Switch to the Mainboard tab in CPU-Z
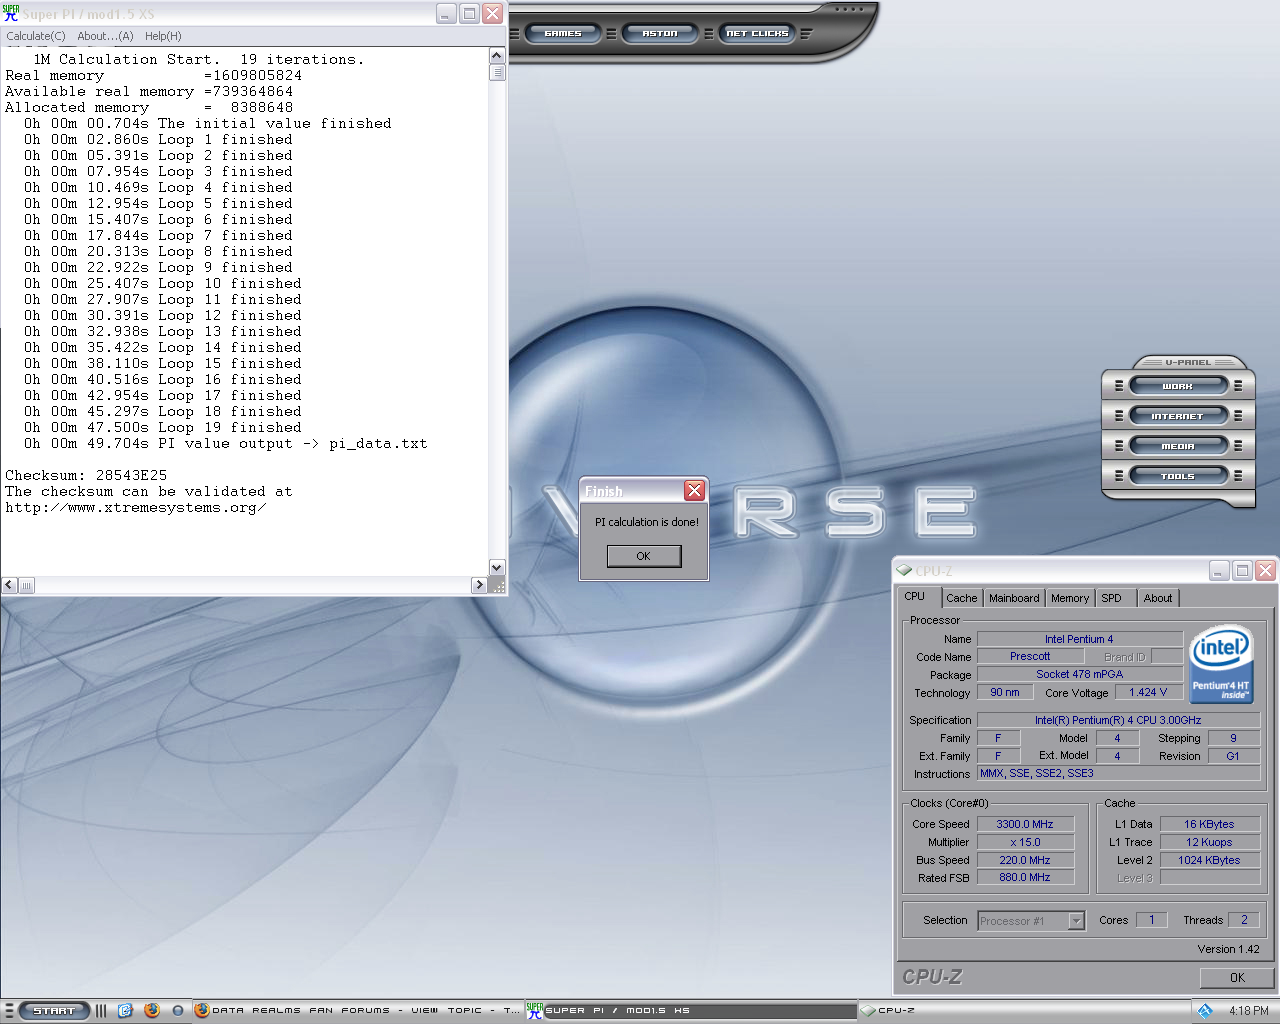The image size is (1280, 1024). tap(1014, 598)
